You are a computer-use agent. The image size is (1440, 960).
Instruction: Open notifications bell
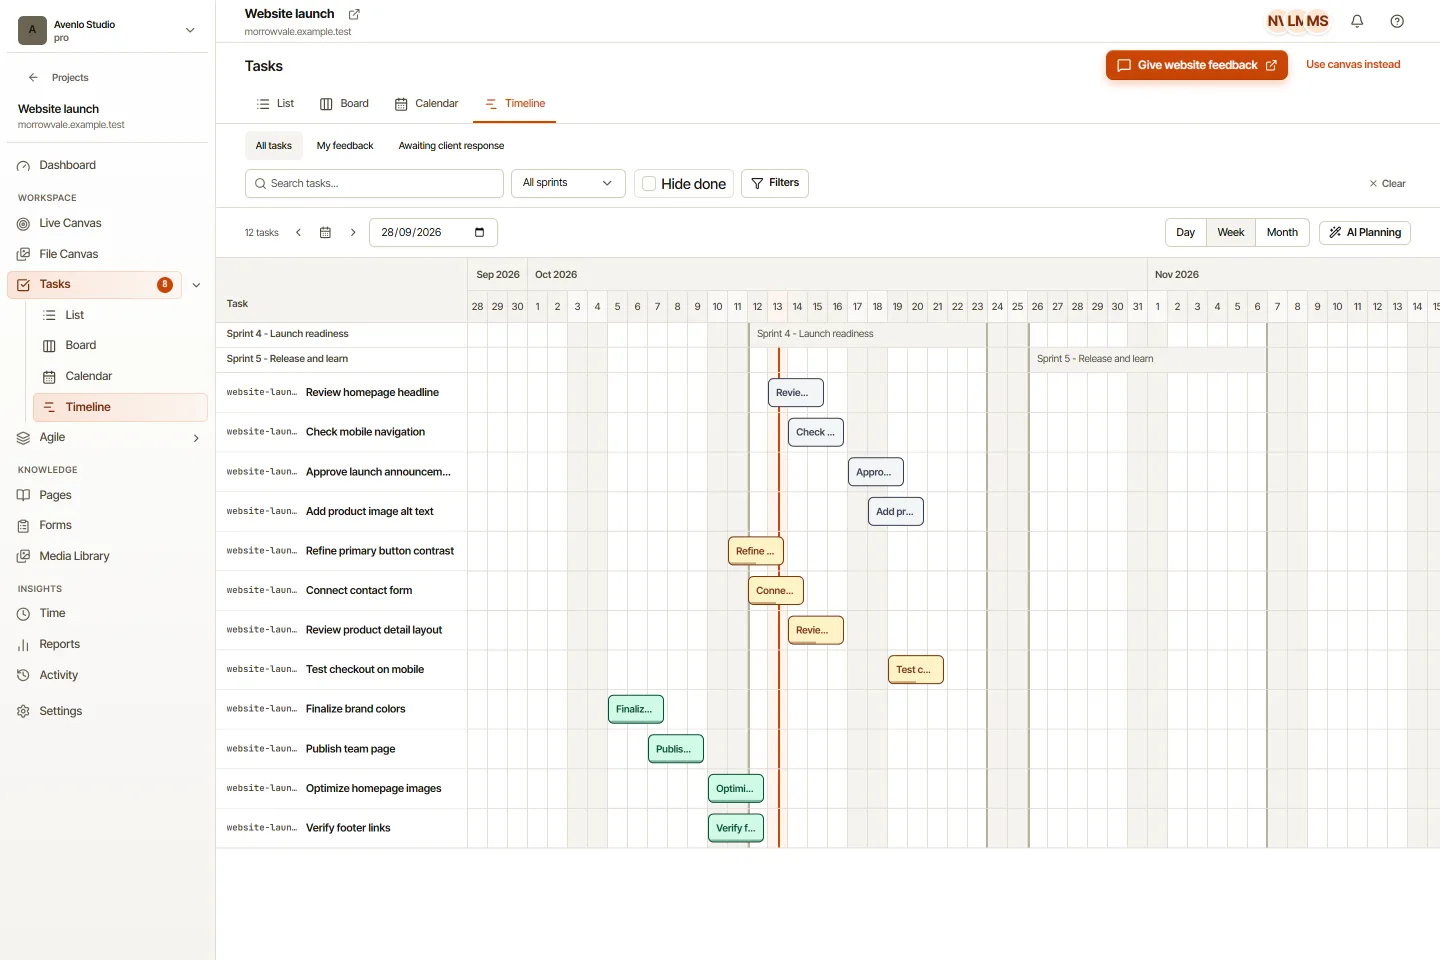tap(1357, 21)
